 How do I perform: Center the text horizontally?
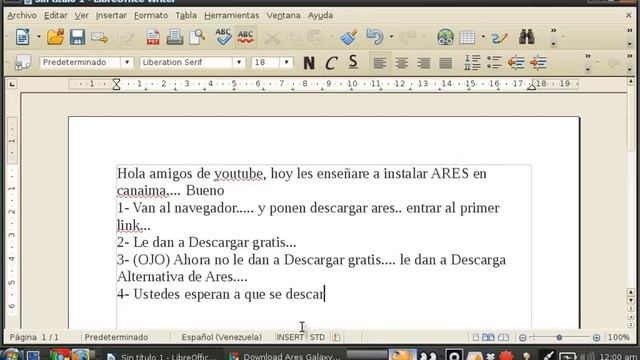click(402, 63)
